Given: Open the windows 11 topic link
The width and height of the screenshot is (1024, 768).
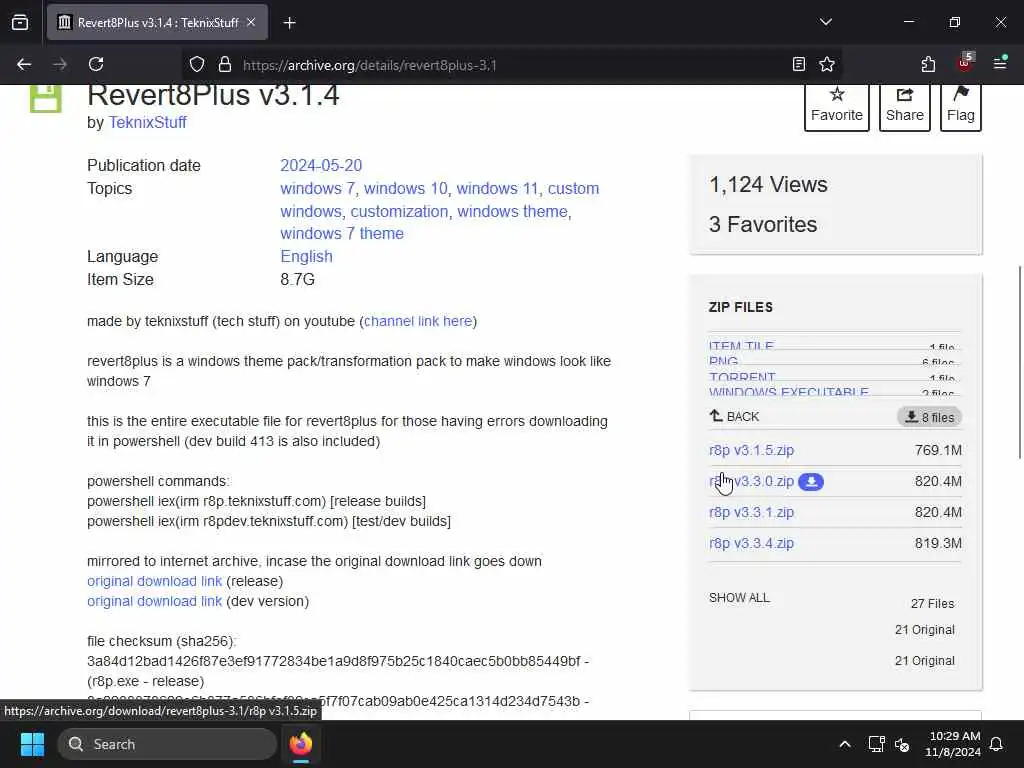Looking at the screenshot, I should tap(497, 188).
